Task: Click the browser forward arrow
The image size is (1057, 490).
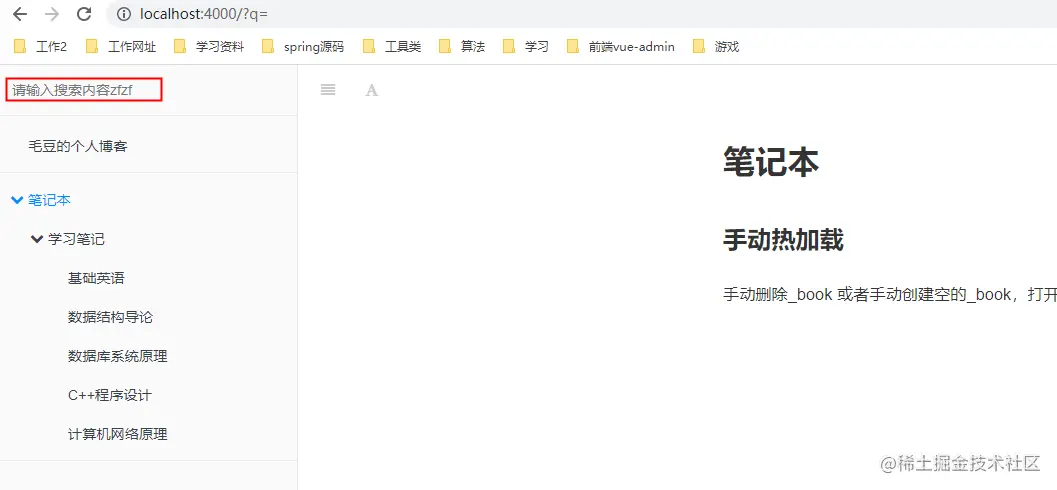Action: point(52,13)
